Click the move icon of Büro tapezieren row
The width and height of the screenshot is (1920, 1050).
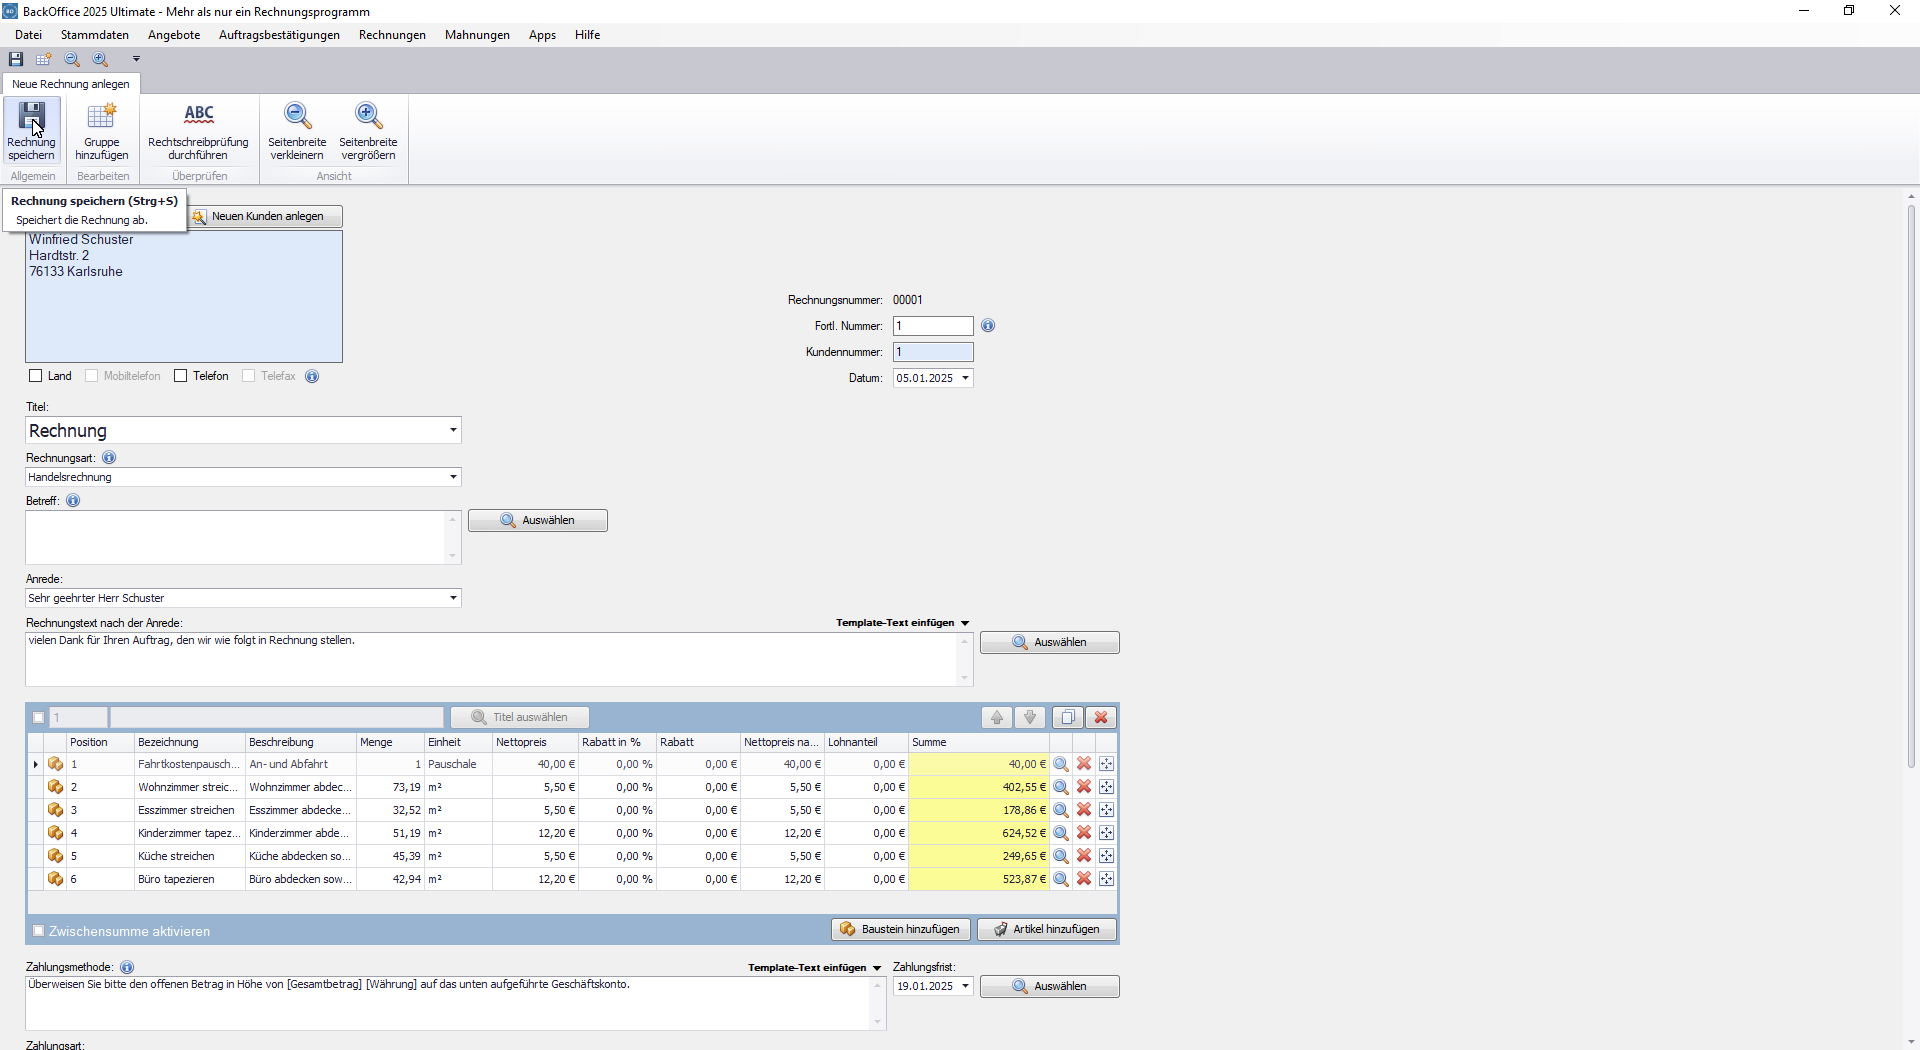point(1106,879)
